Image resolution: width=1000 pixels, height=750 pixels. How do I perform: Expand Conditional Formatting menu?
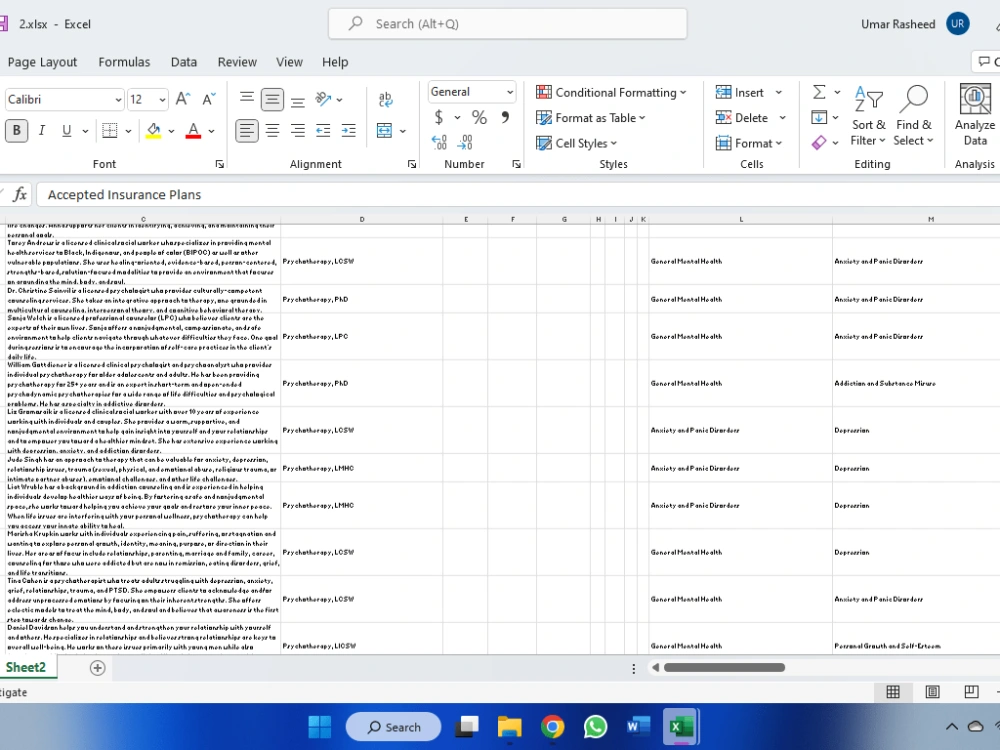coord(611,92)
